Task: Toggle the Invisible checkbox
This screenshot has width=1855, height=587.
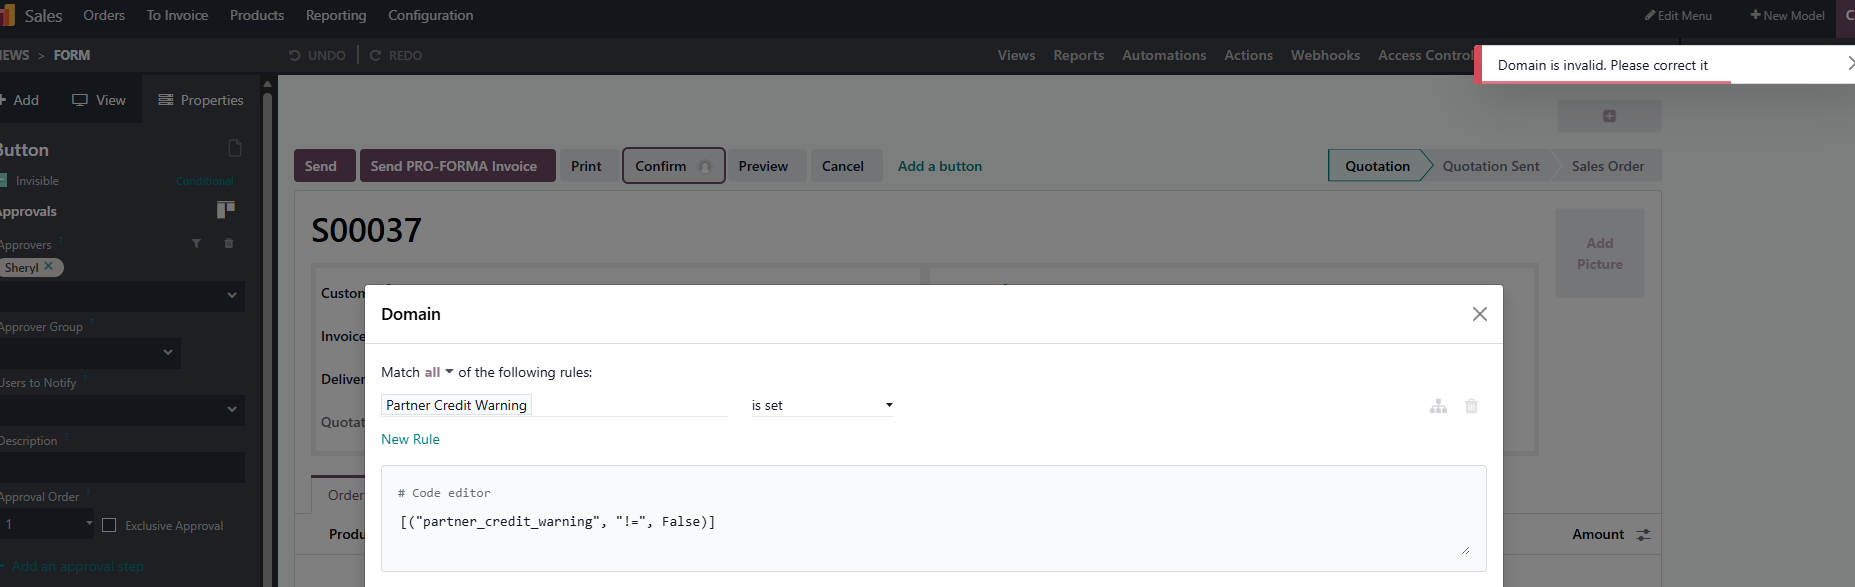Action: (x=4, y=181)
